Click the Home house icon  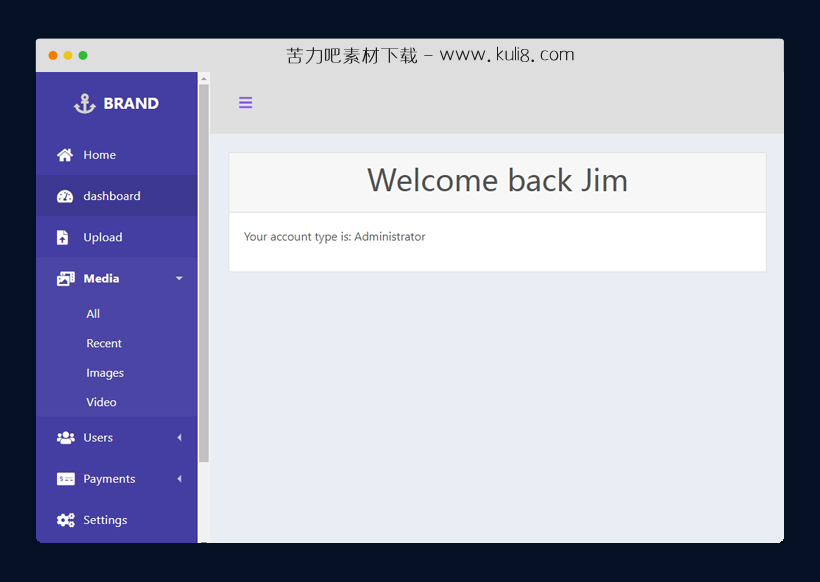(65, 155)
